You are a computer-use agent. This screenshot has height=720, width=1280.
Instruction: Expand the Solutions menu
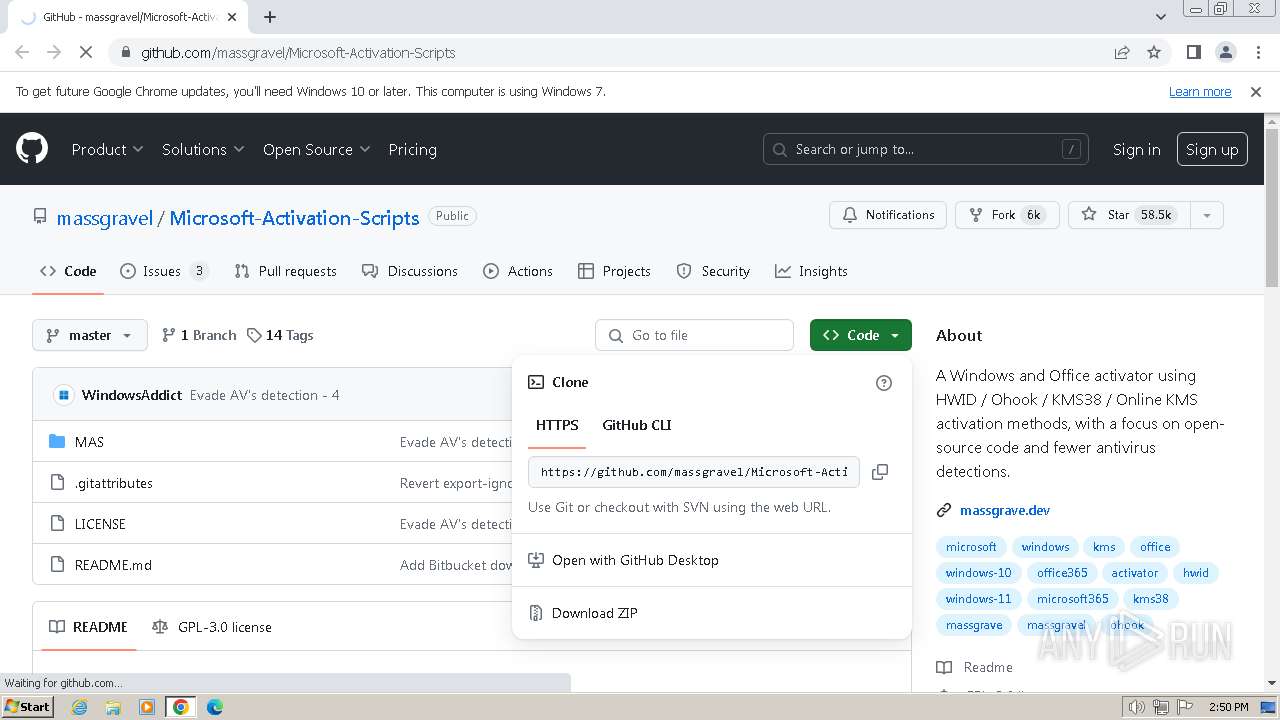203,149
